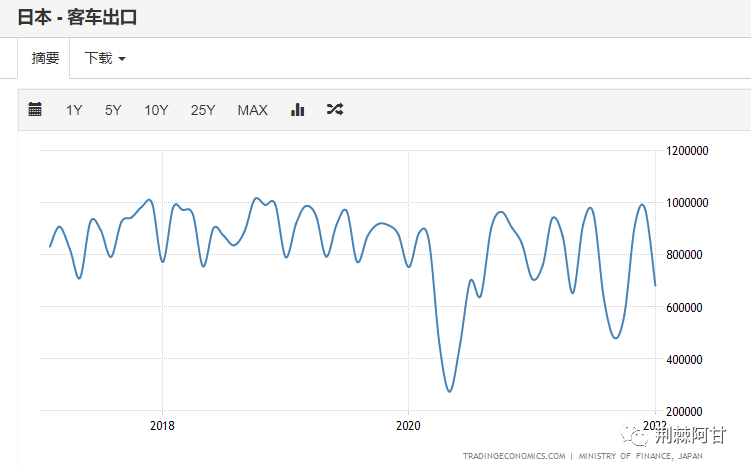Click the 2020 x-axis label
The width and height of the screenshot is (751, 468).
408,425
